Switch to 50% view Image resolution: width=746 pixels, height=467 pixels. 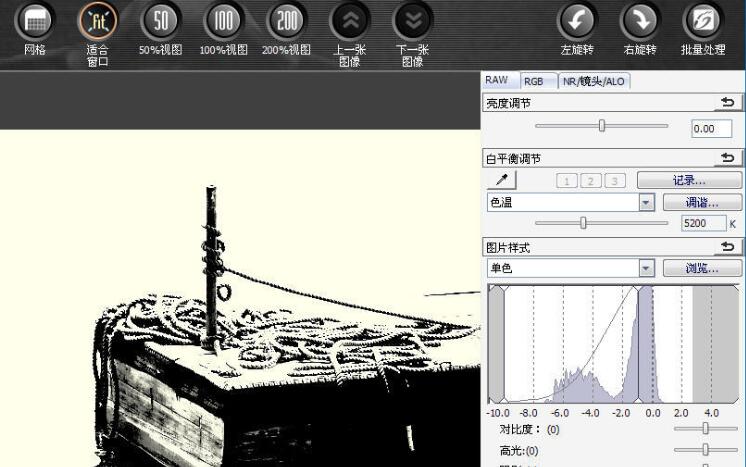click(x=160, y=22)
